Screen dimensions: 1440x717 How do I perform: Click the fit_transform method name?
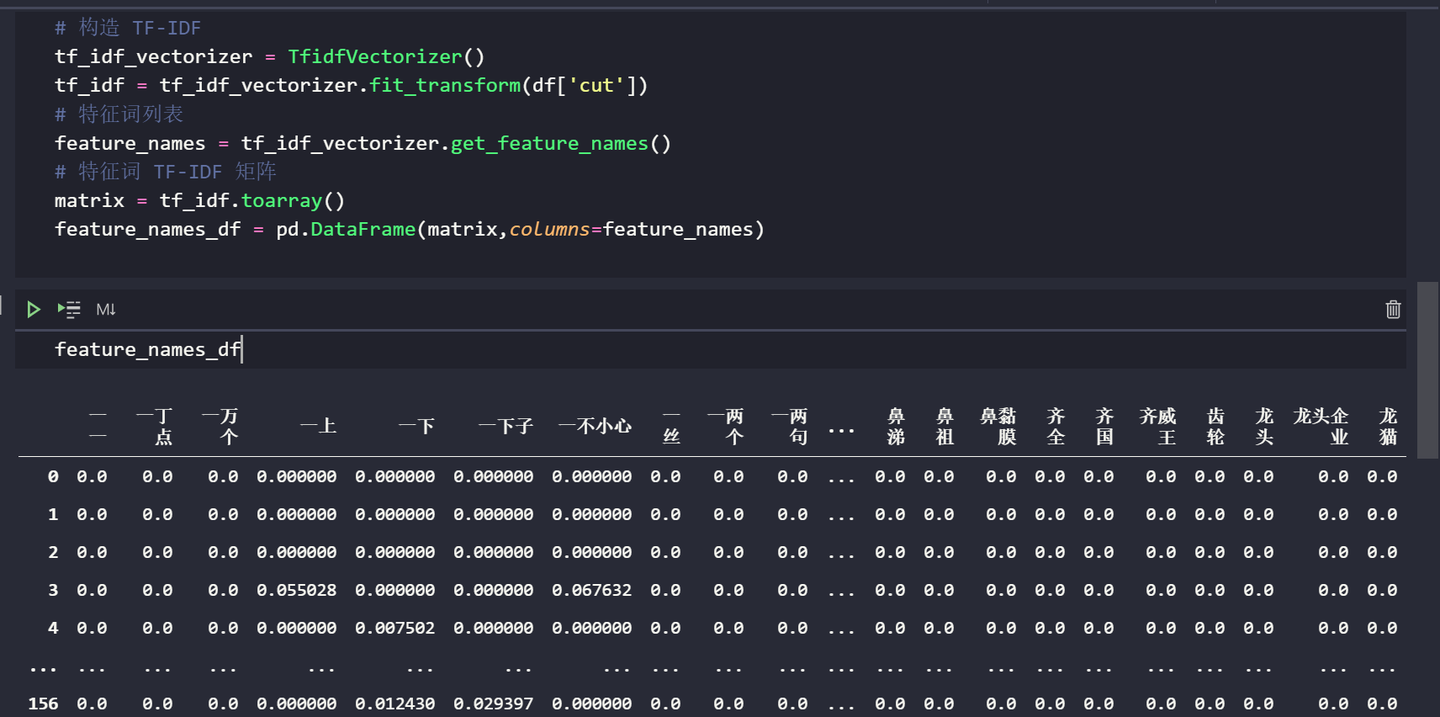445,86
